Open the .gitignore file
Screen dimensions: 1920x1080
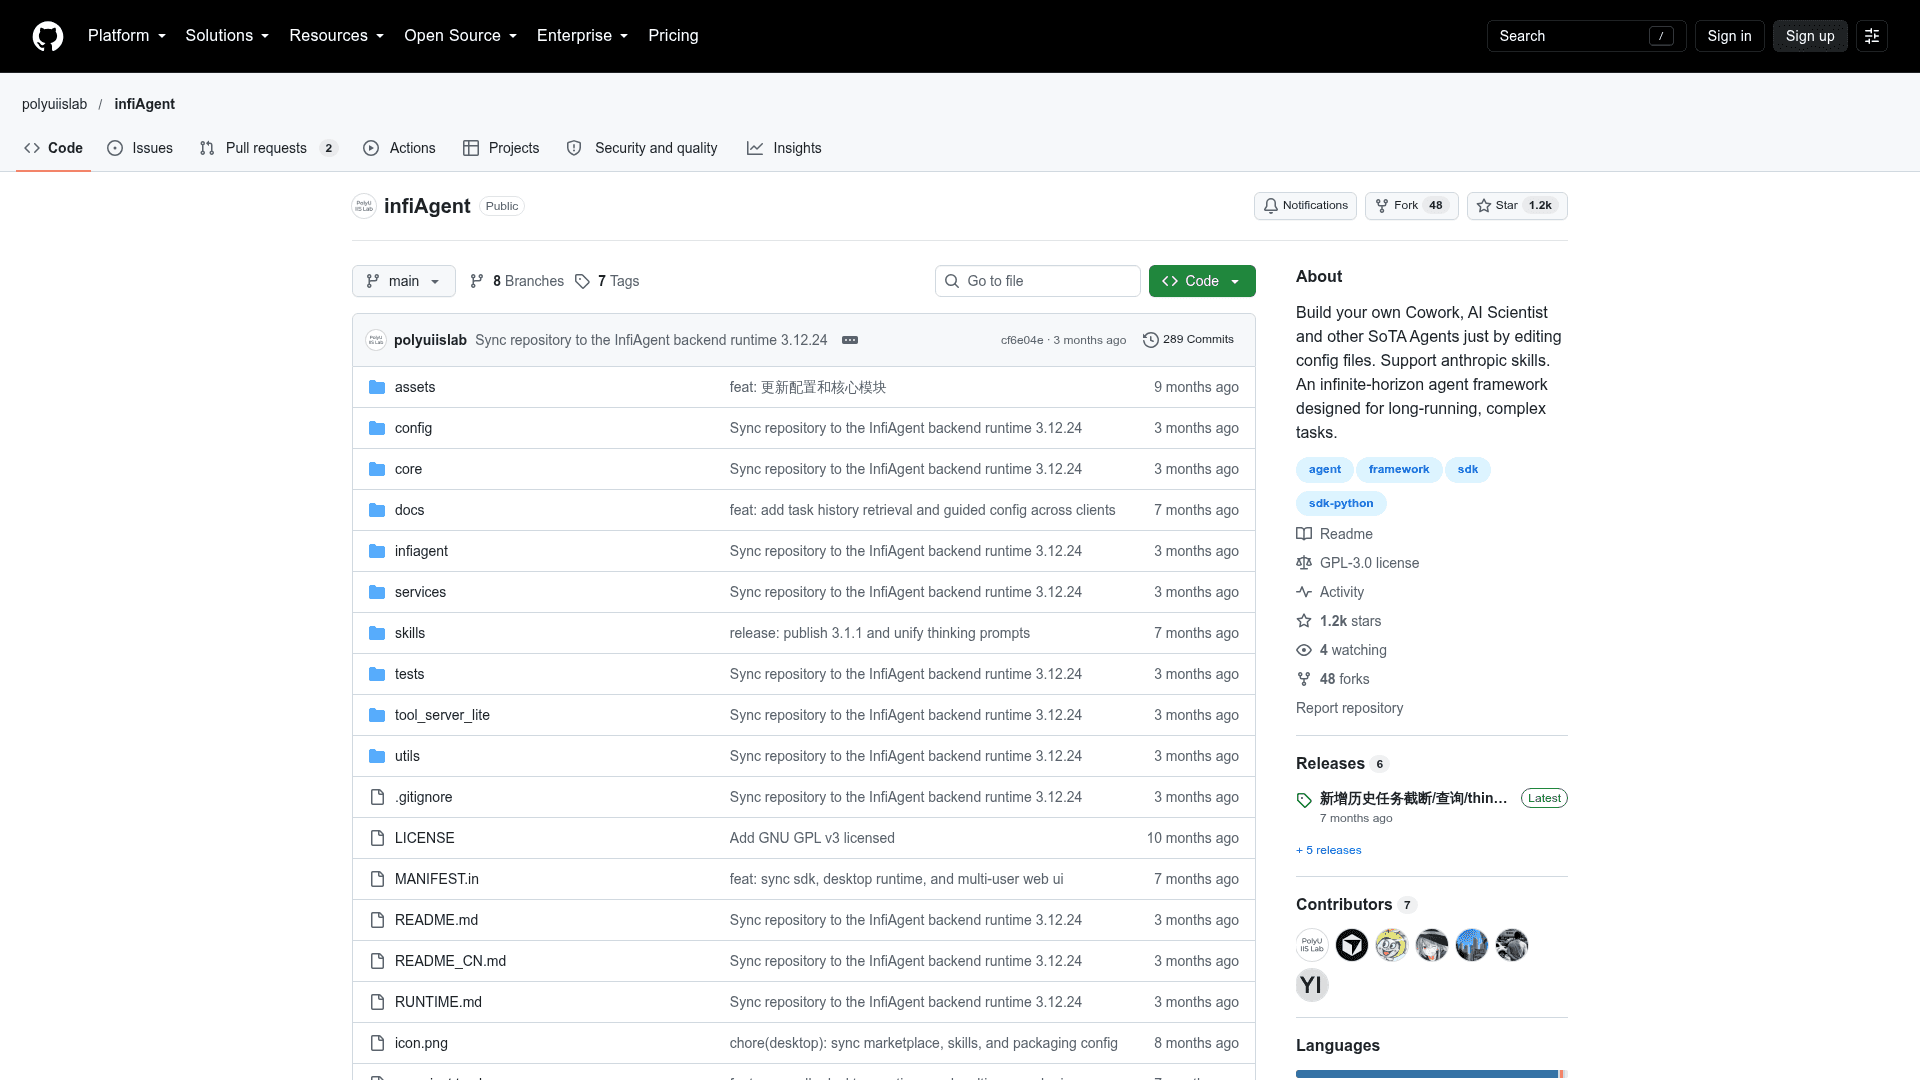coord(423,797)
